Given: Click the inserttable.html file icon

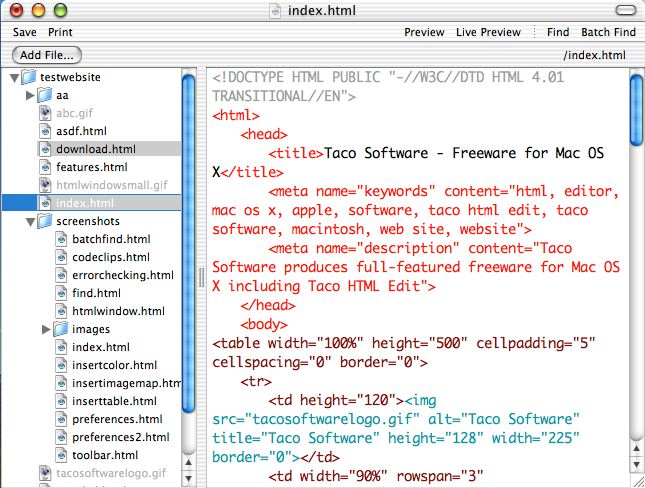Looking at the screenshot, I should pyautogui.click(x=61, y=401).
